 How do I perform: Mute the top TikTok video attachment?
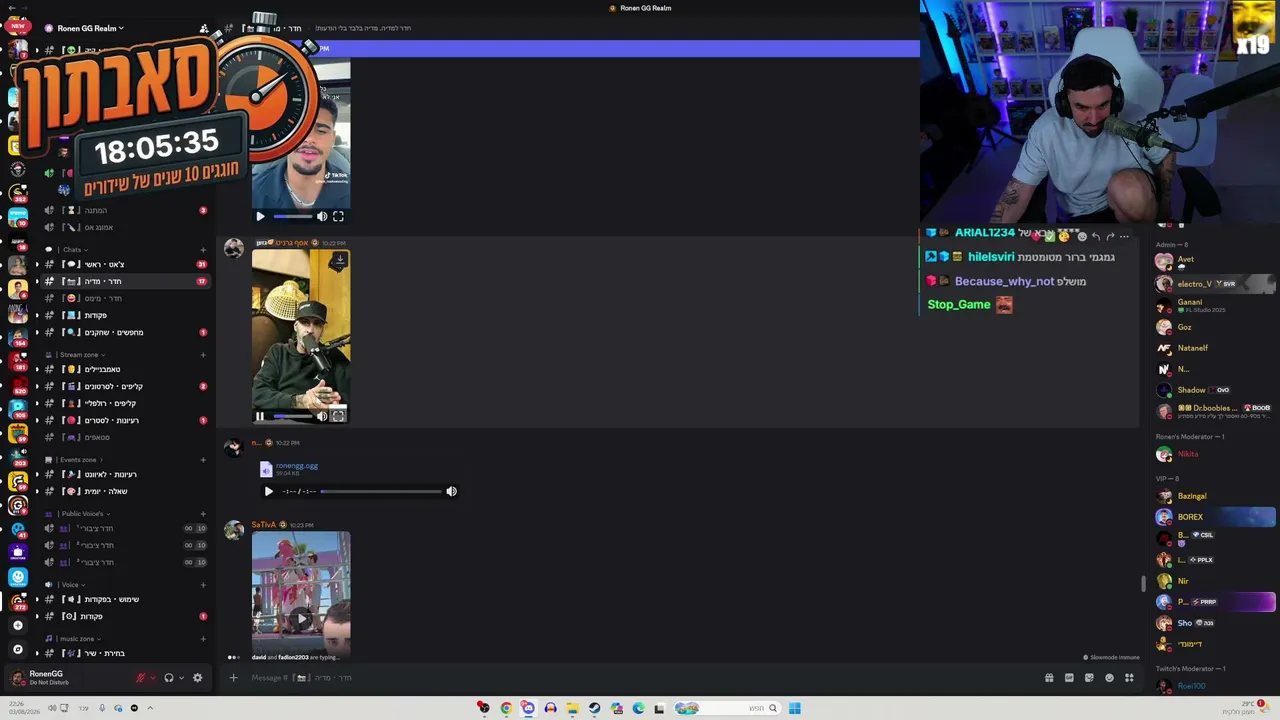(x=322, y=216)
